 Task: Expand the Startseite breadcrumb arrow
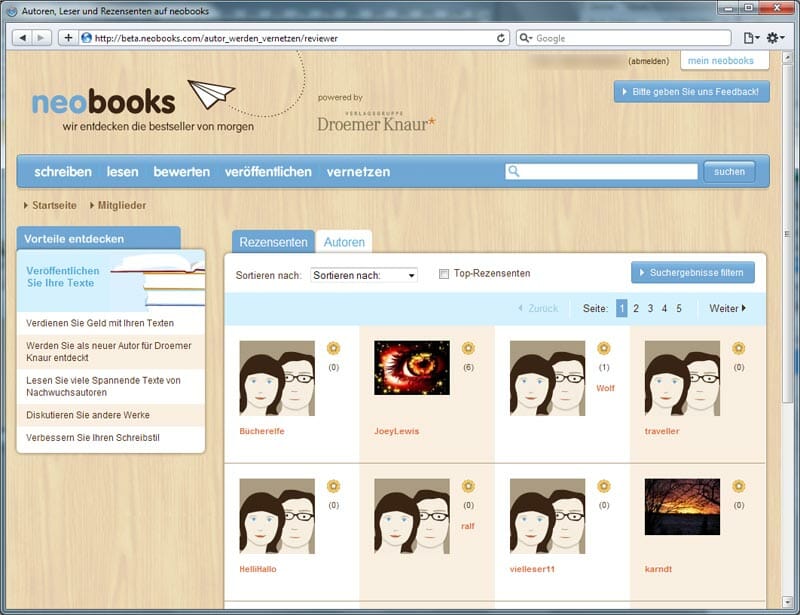click(x=26, y=205)
